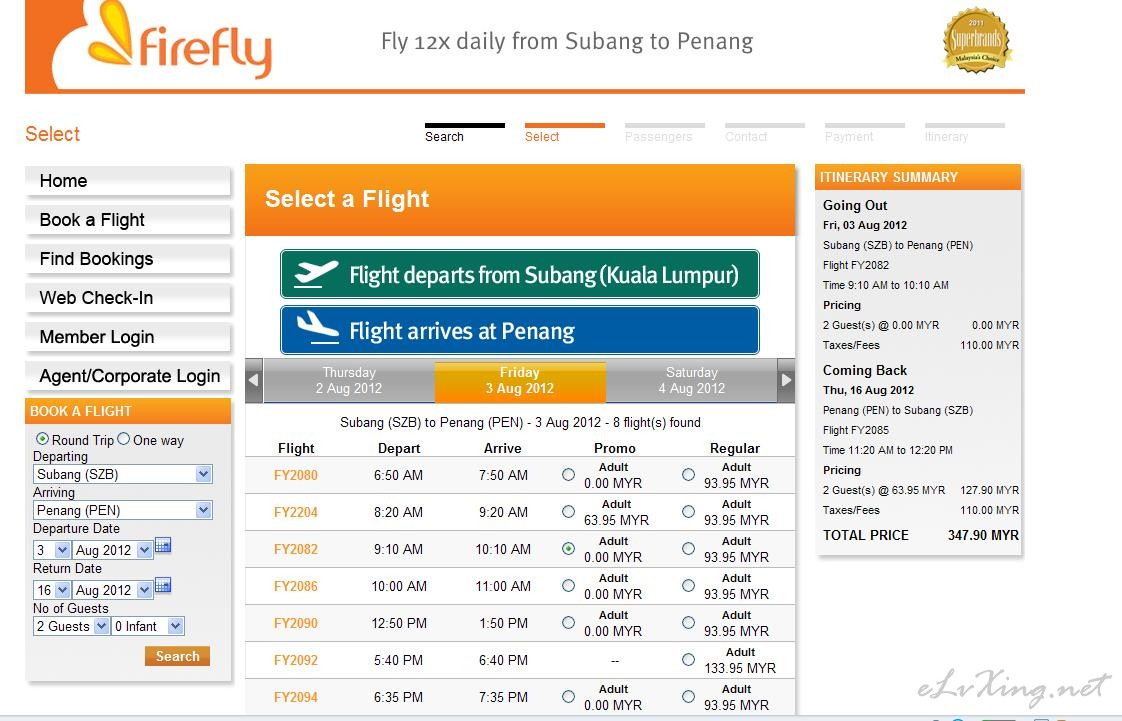This screenshot has width=1122, height=721.
Task: Choose FY2090 Promo fare radio button
Action: coord(568,622)
